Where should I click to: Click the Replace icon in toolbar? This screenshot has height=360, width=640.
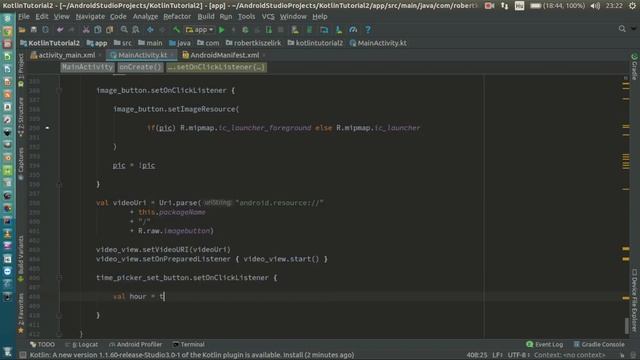point(136,30)
